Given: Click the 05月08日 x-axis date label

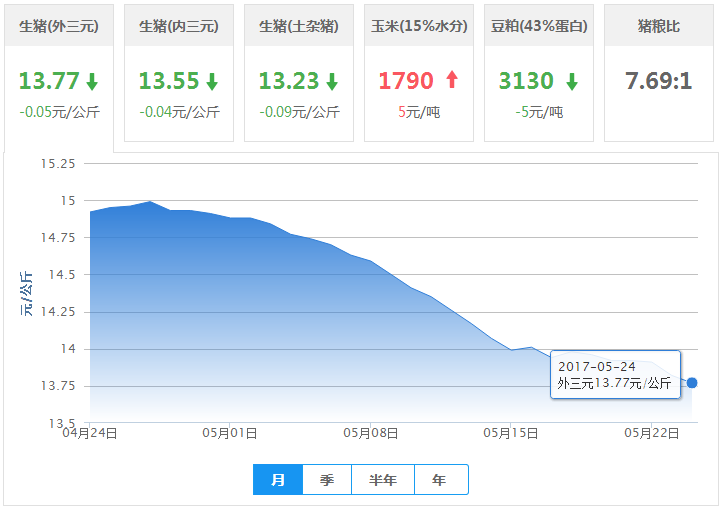Looking at the screenshot, I should click(371, 434).
